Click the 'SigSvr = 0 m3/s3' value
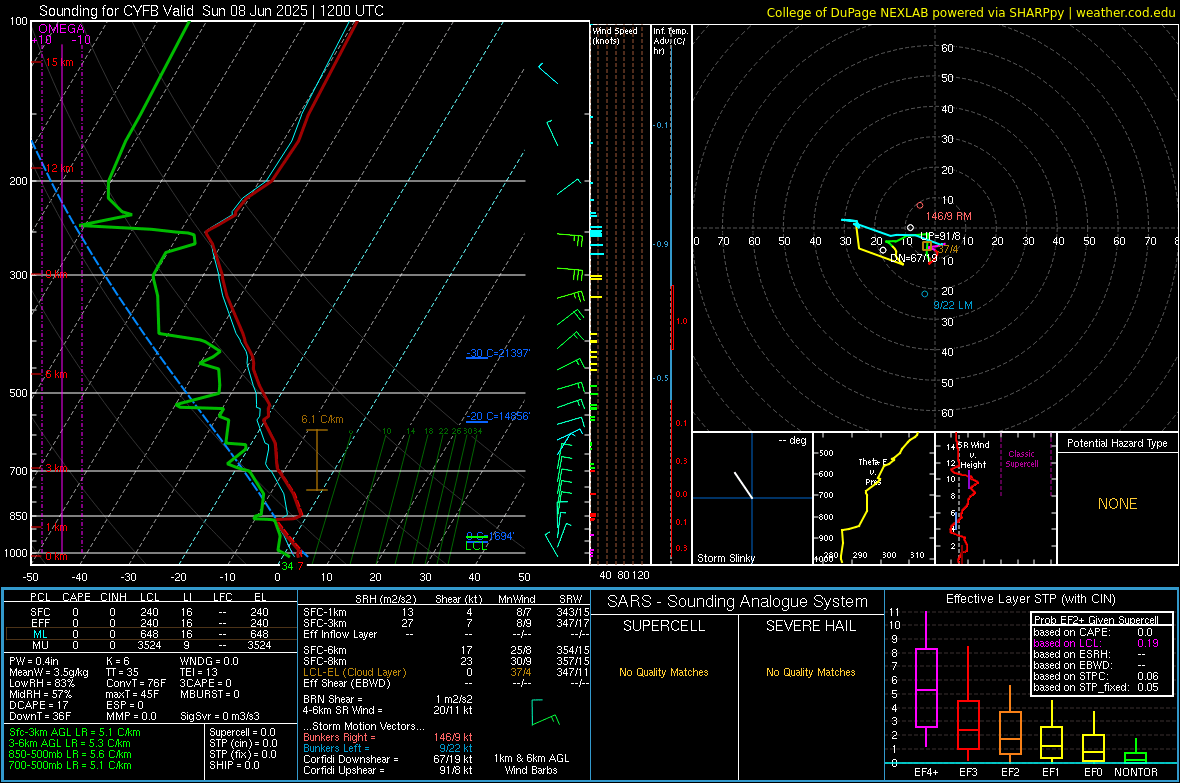 coord(220,716)
